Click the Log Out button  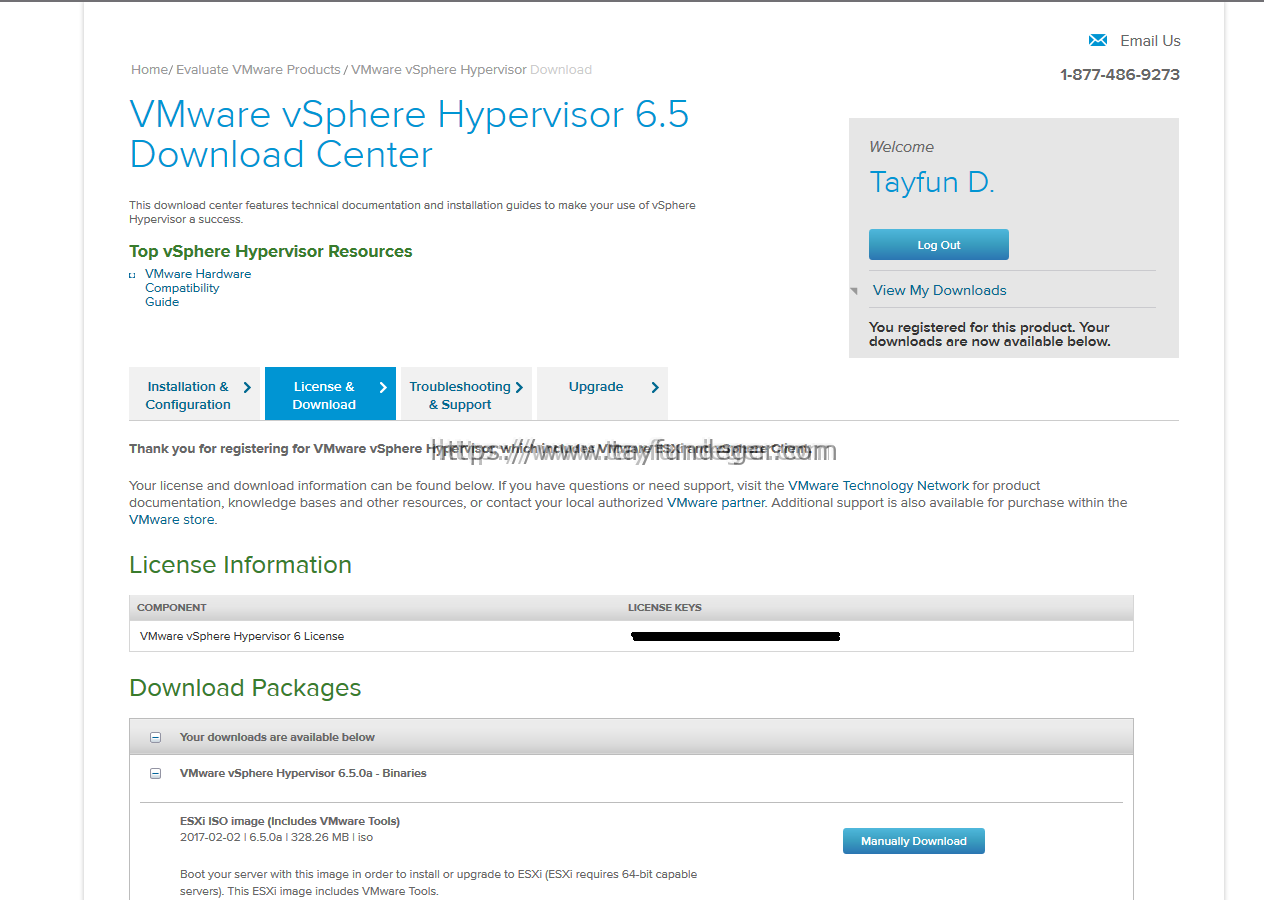tap(939, 245)
